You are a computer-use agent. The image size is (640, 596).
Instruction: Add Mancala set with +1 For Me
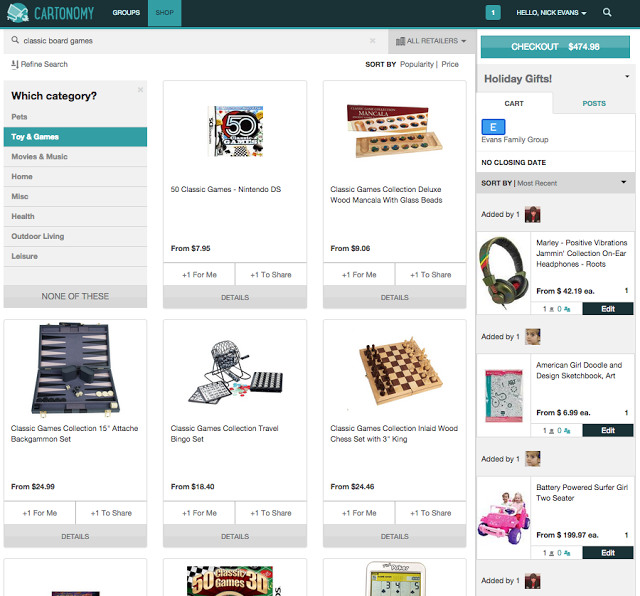click(359, 274)
